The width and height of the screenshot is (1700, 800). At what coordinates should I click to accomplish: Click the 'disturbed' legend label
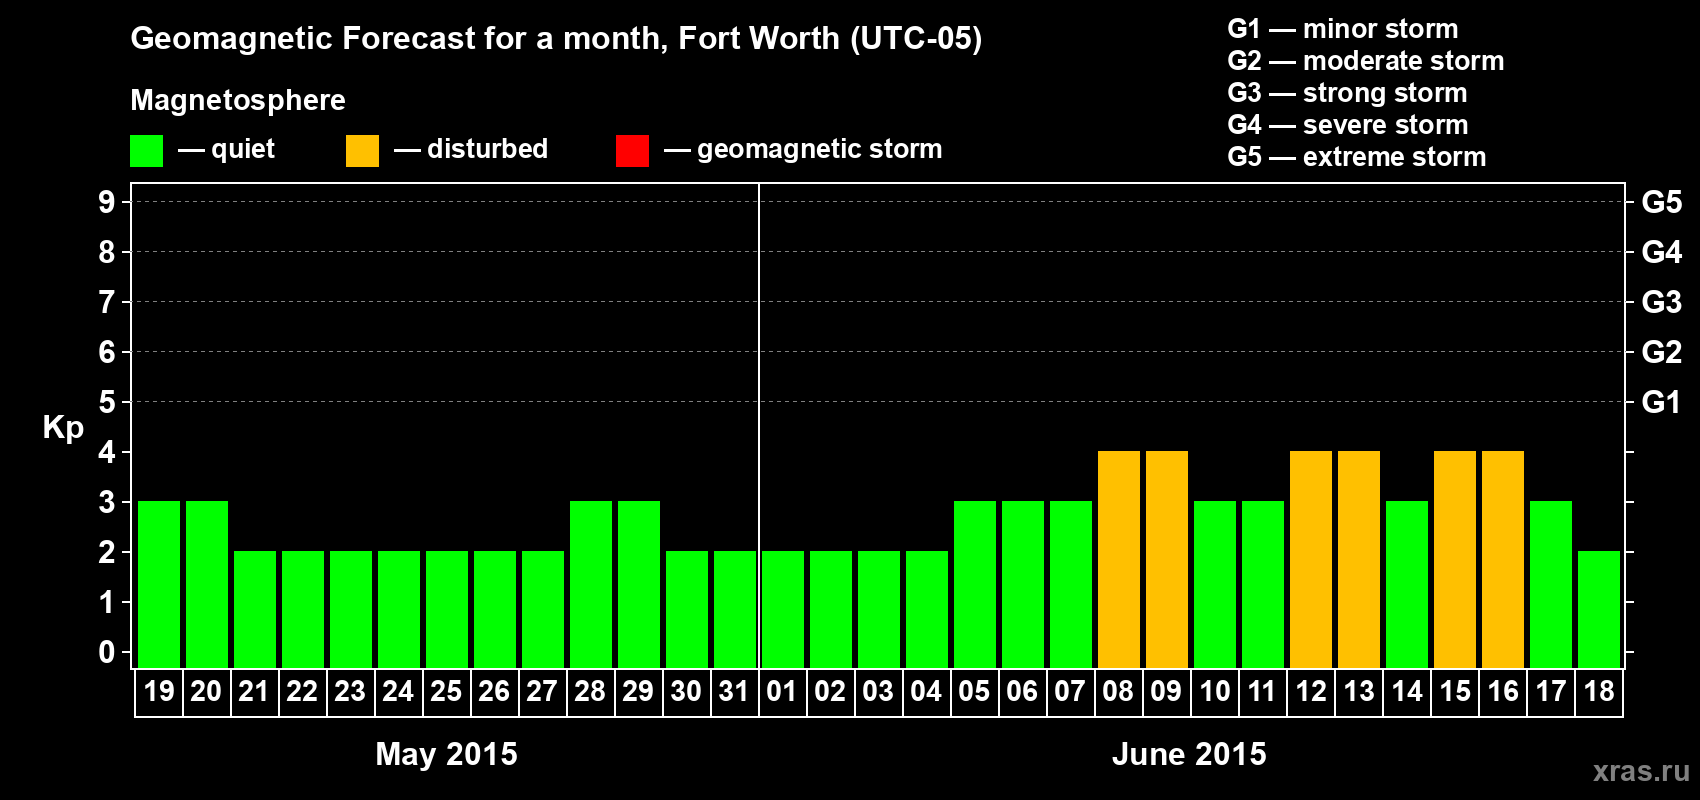tap(487, 149)
